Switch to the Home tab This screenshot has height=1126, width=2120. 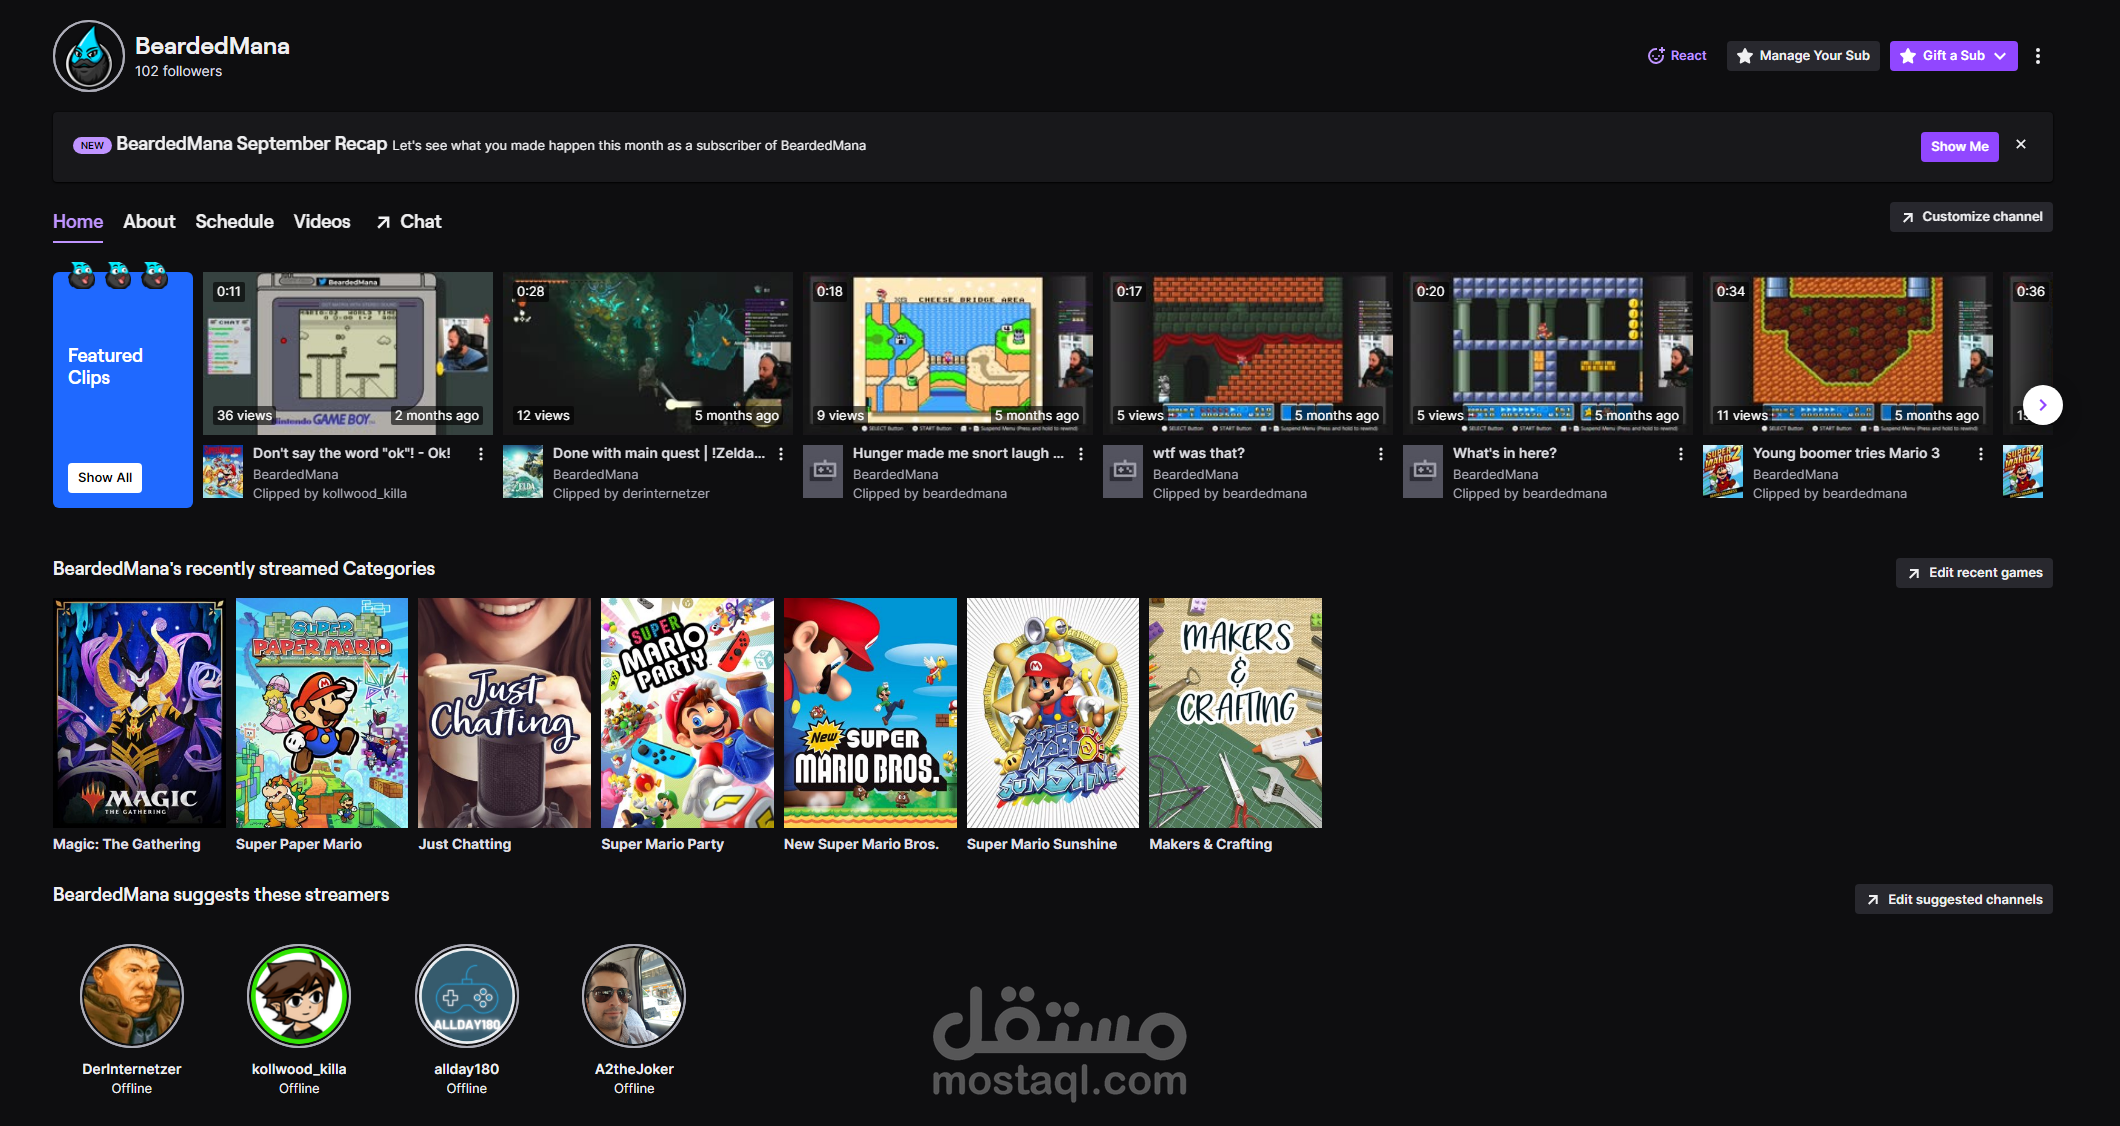pos(78,222)
